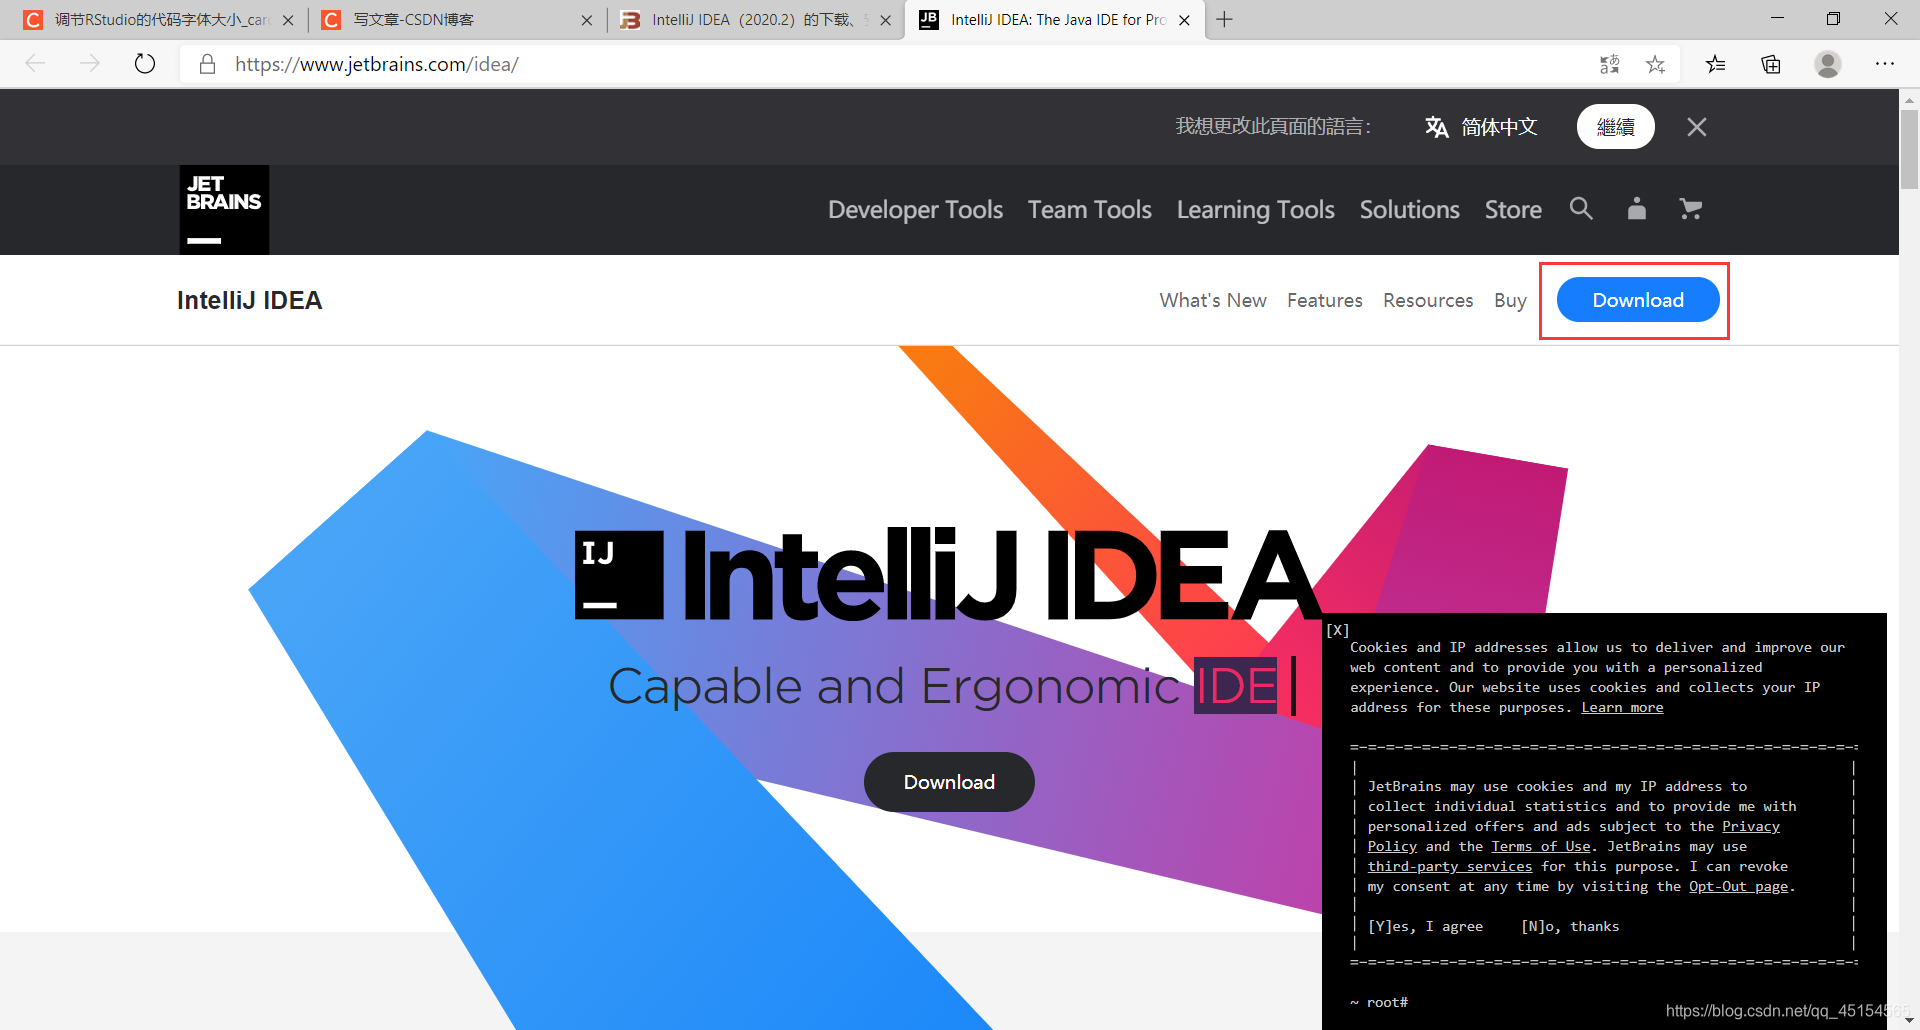Click the blue Download button in header
1920x1030 pixels.
click(x=1638, y=300)
